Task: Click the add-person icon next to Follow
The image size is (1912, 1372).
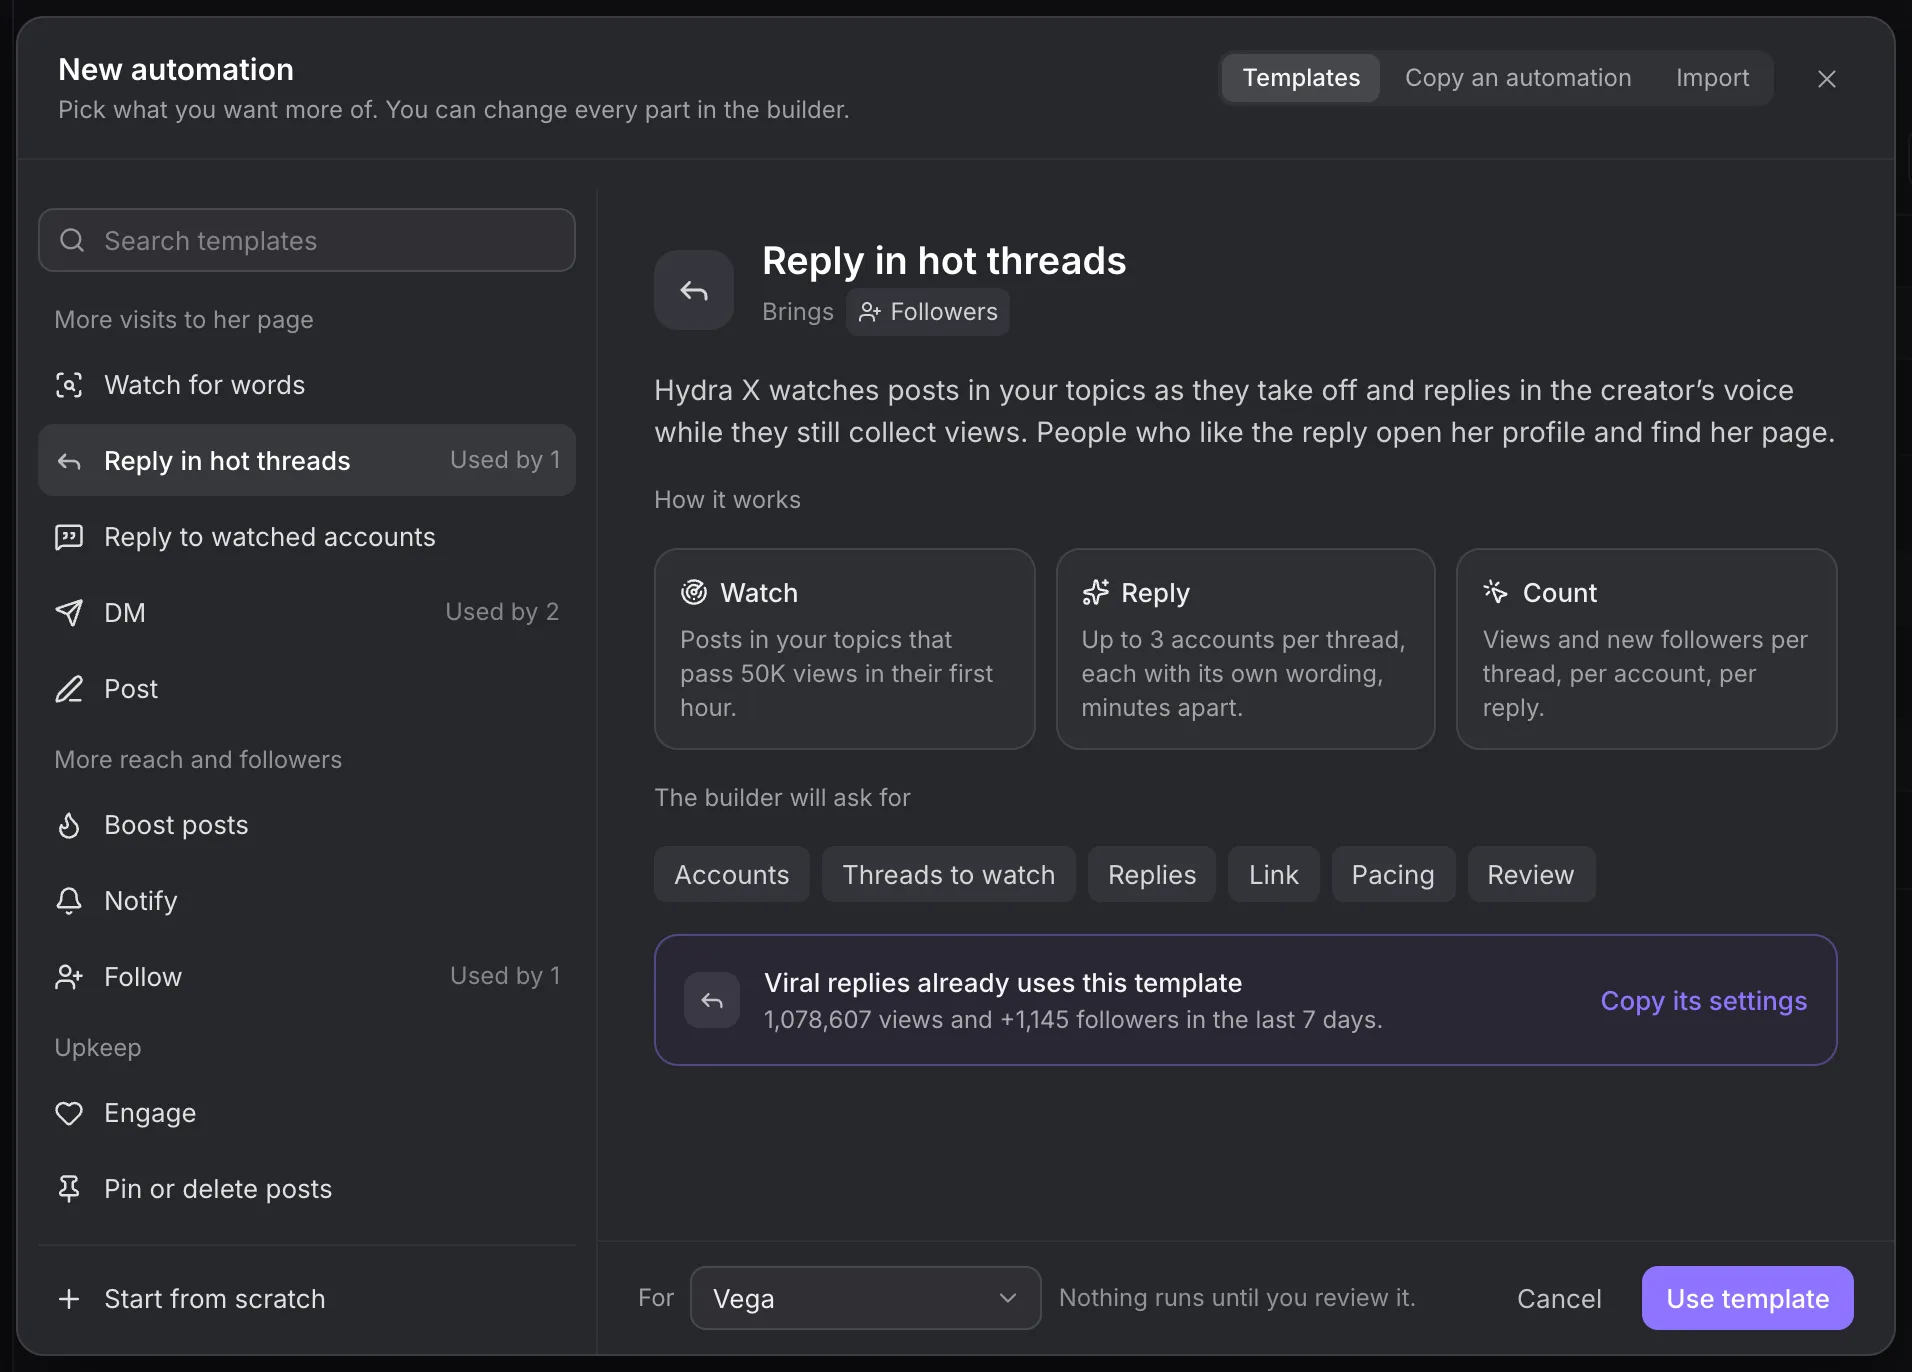Action: [69, 977]
